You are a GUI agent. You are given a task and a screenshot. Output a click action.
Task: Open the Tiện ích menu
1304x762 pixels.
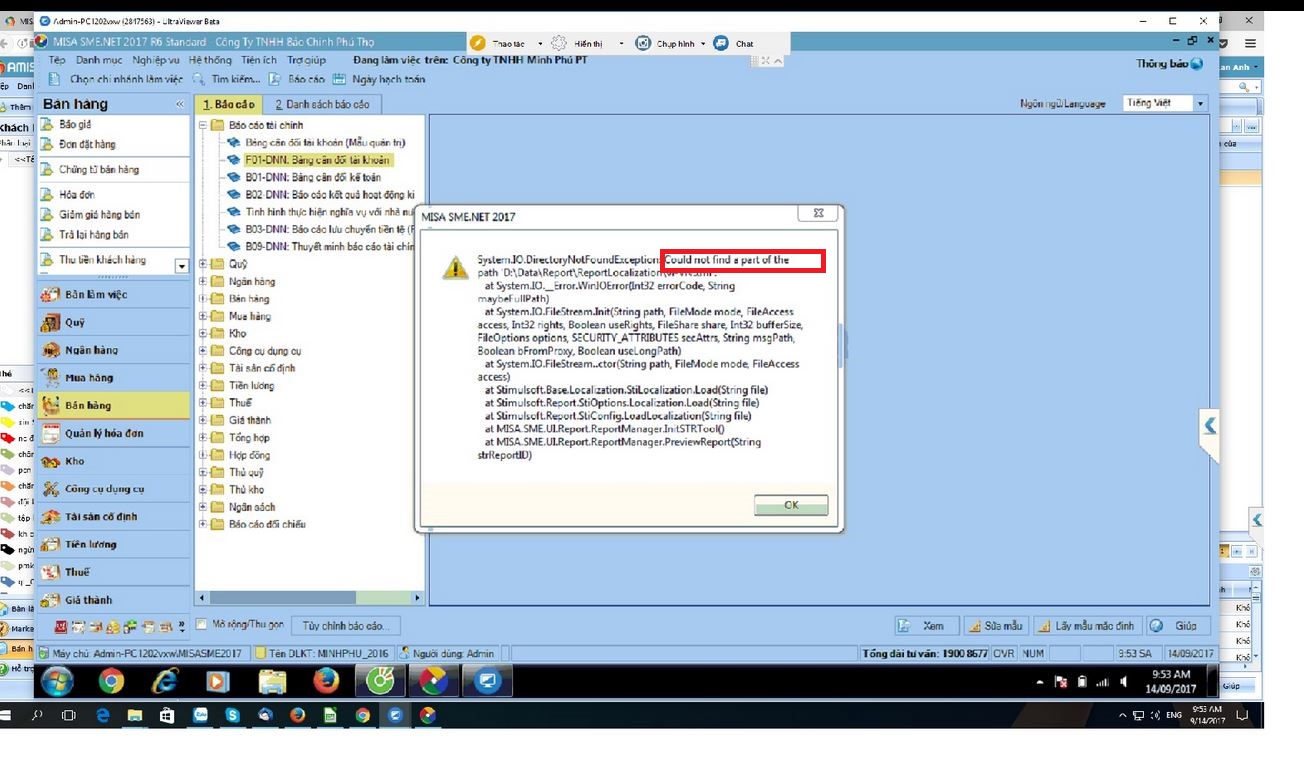(259, 60)
